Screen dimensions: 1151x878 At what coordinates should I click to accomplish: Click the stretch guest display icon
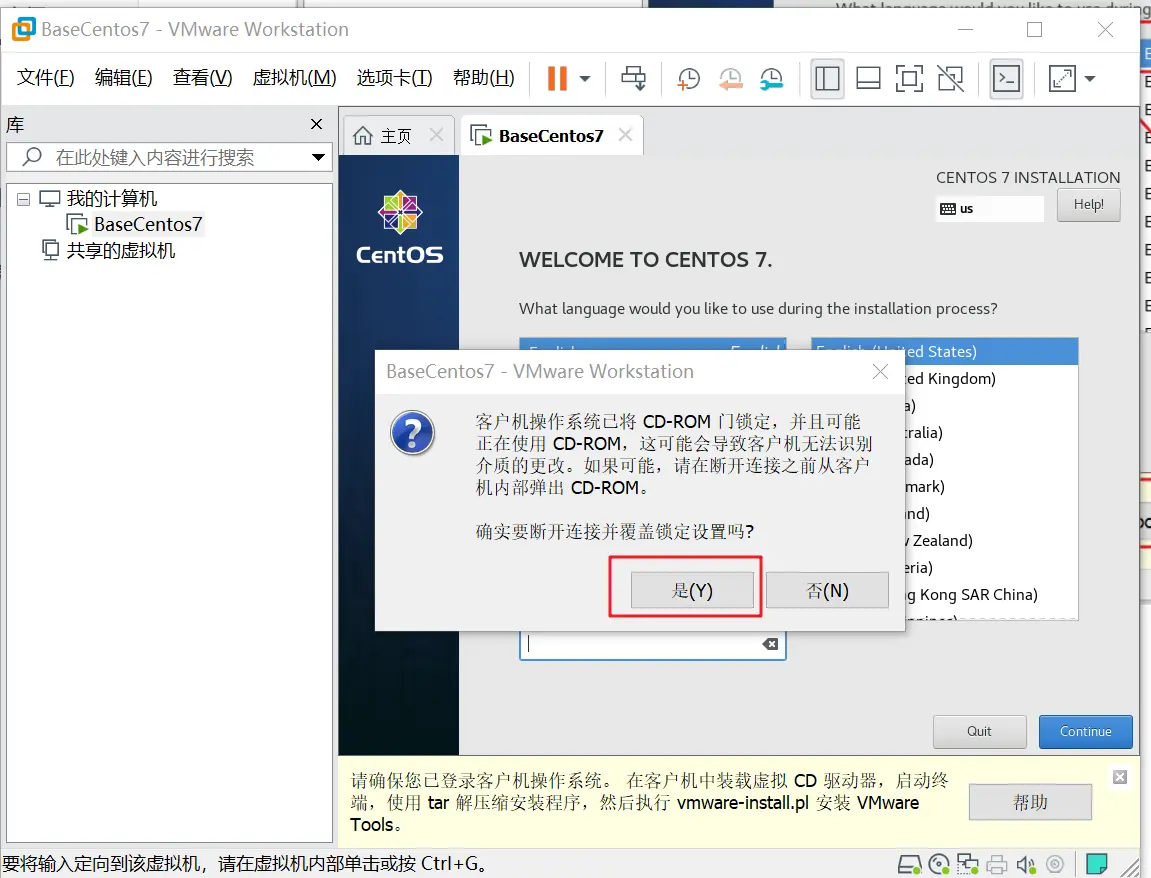click(x=1062, y=79)
